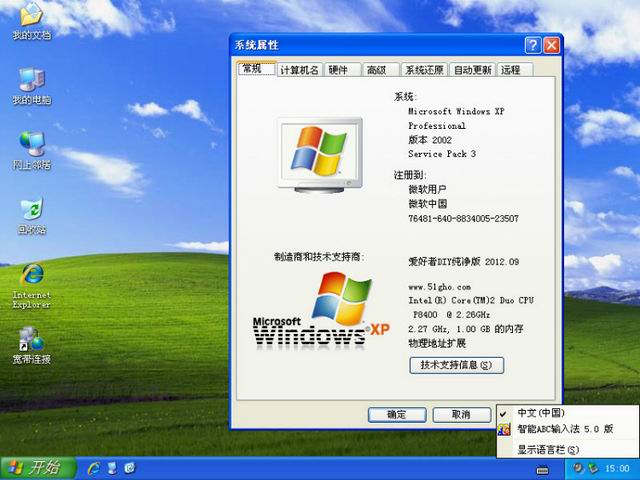Select the 回收站 recycle bin icon

(x=31, y=216)
